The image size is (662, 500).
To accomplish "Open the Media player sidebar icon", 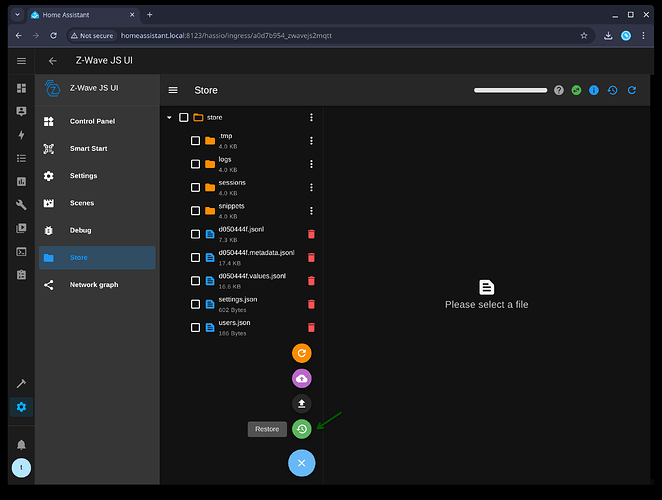I will (x=21, y=228).
